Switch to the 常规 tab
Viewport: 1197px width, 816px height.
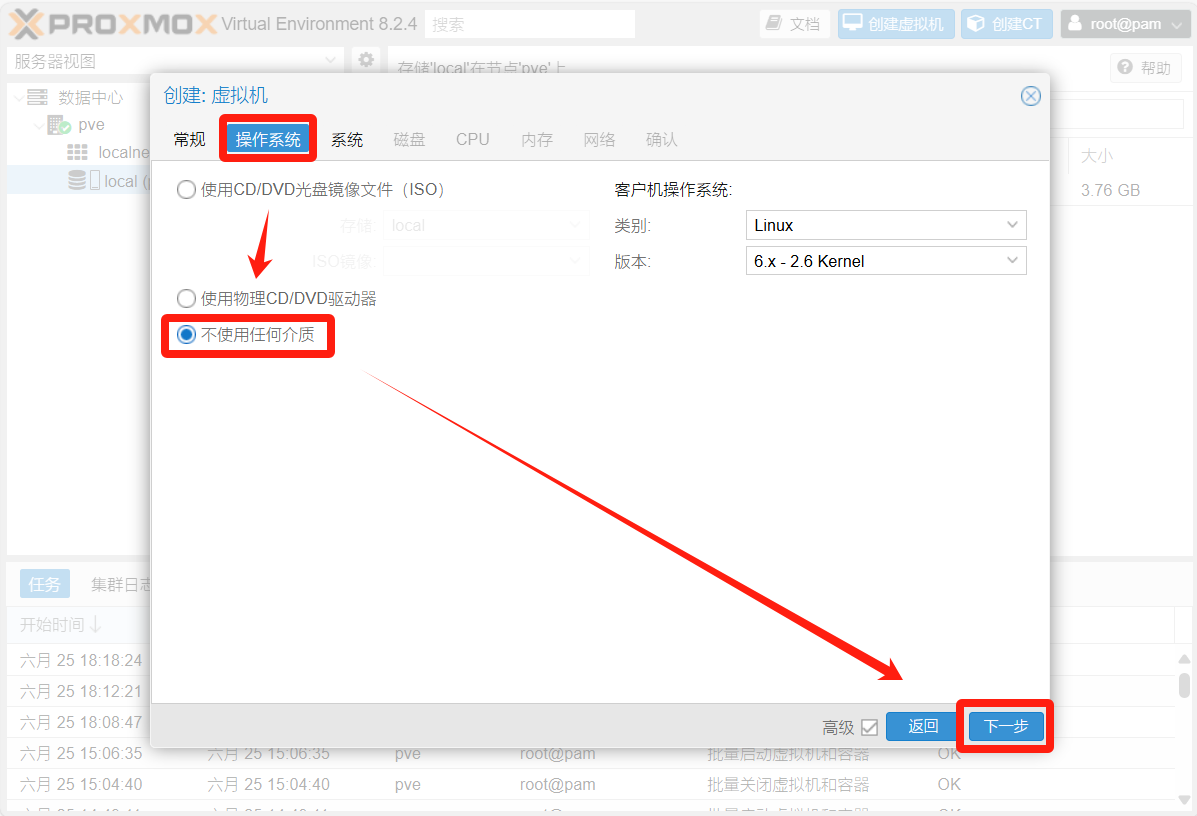[x=189, y=140]
